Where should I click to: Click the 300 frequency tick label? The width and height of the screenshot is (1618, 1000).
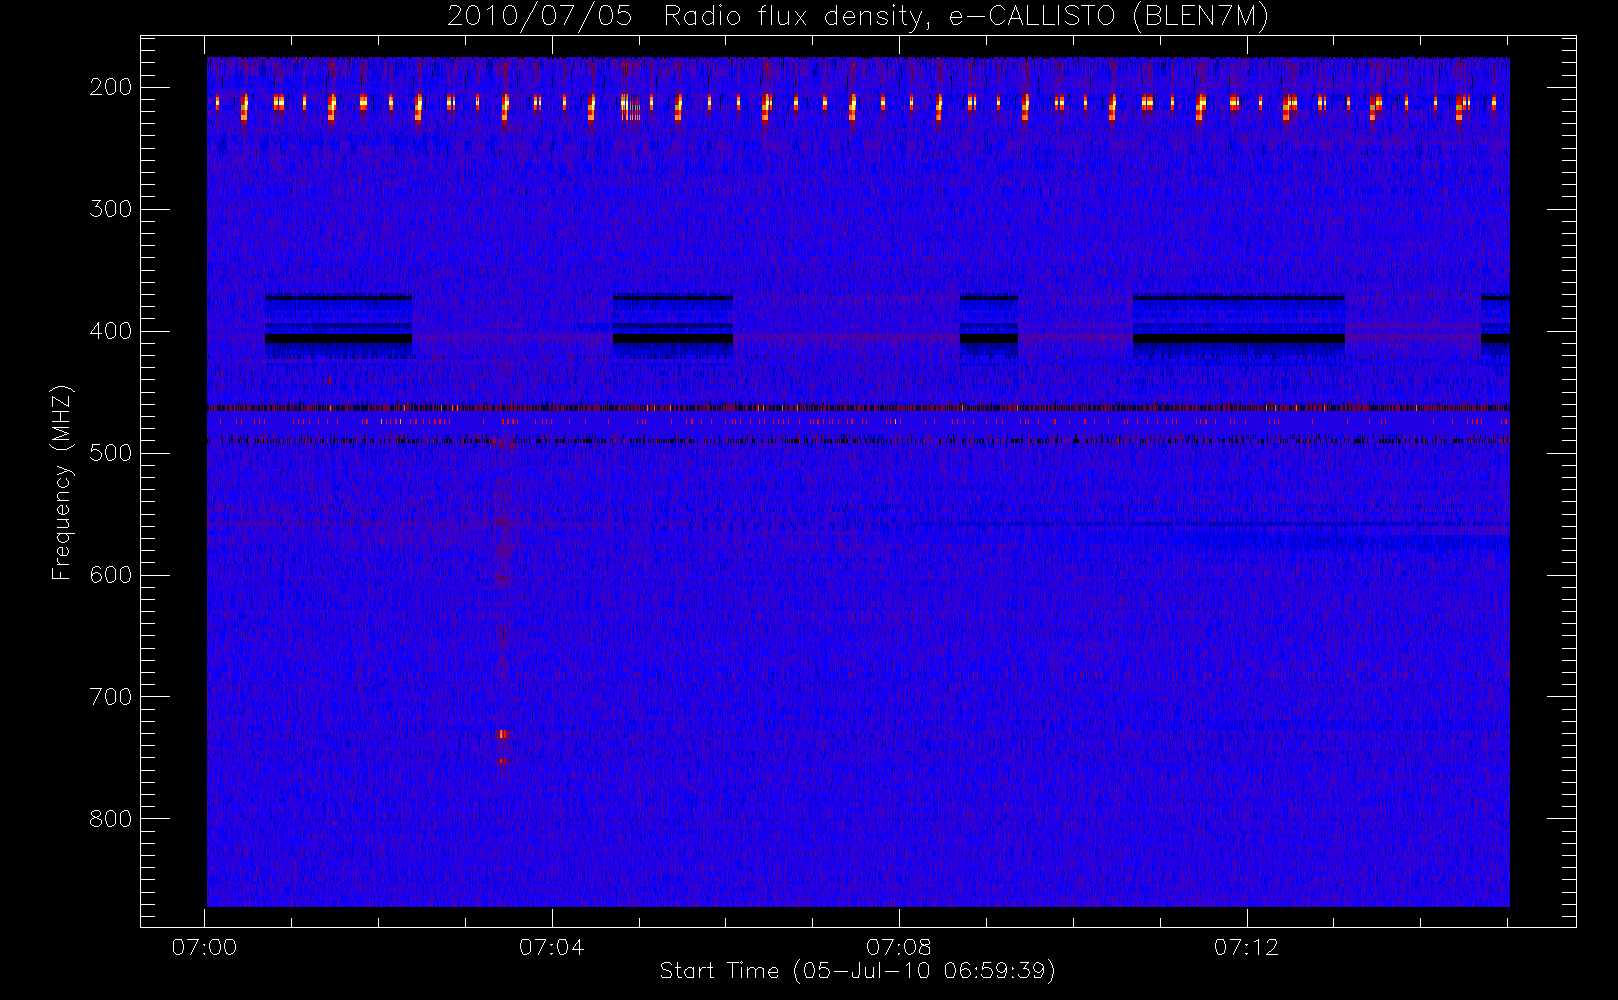(111, 209)
